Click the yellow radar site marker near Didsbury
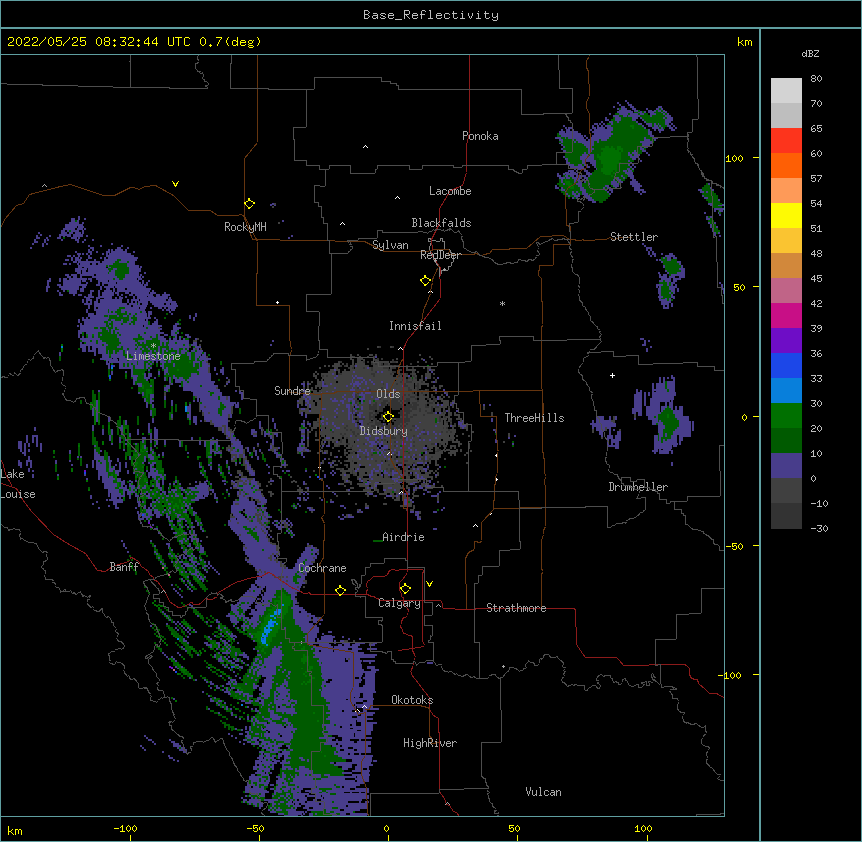The width and height of the screenshot is (862, 842). 388,416
